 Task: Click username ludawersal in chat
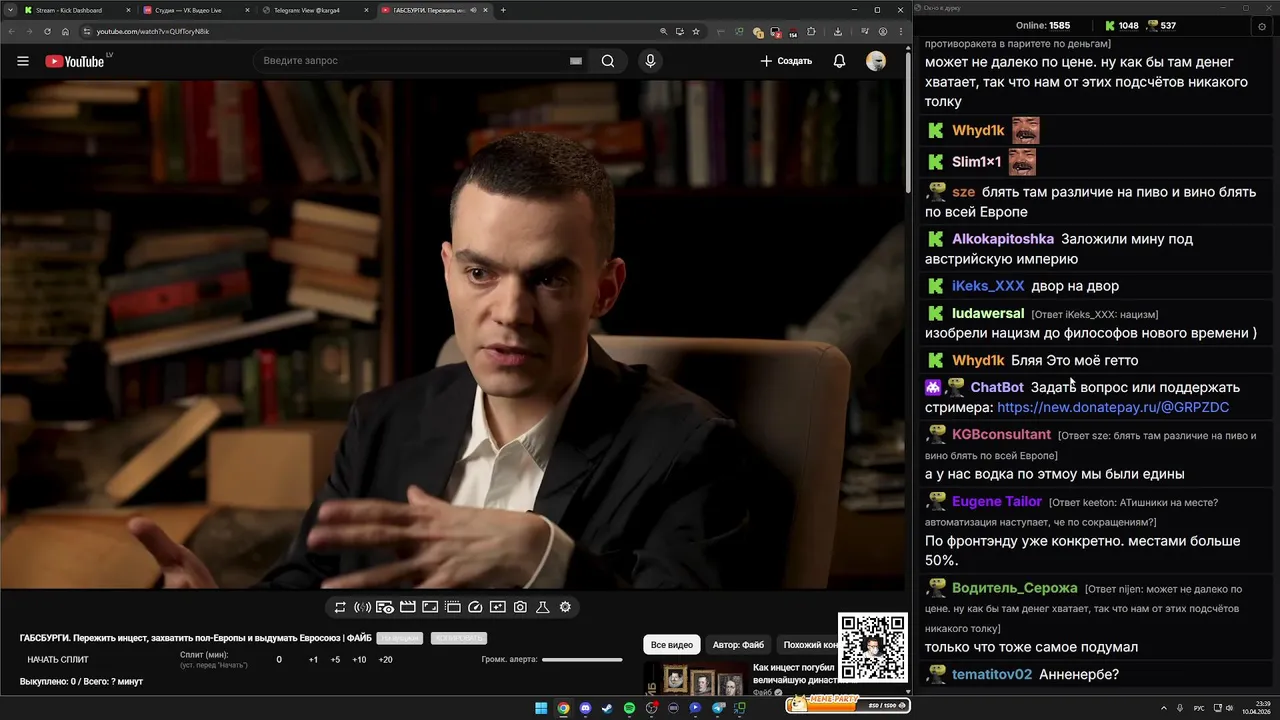click(988, 314)
